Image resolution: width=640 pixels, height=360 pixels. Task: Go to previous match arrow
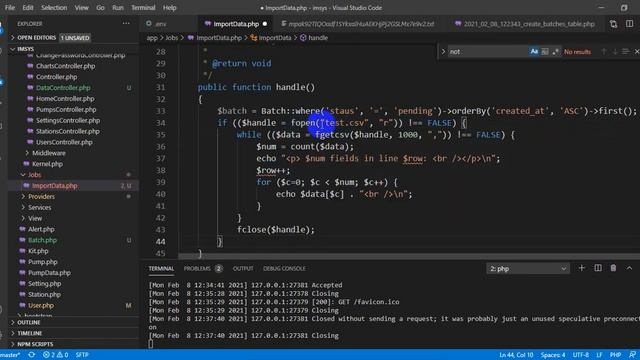pyautogui.click(x=604, y=51)
